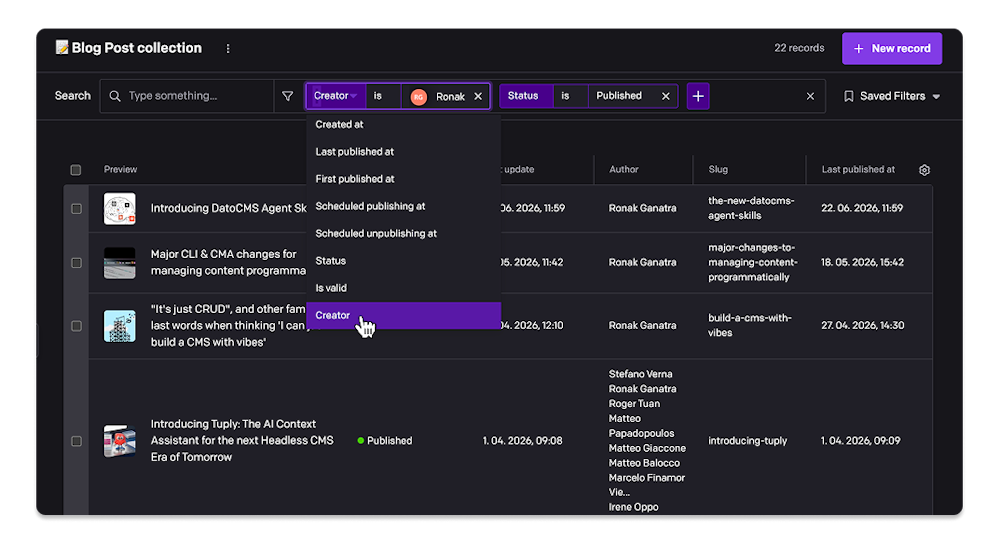
Task: Click date '18. 05. 2026, 15:42'
Action: click(x=862, y=262)
